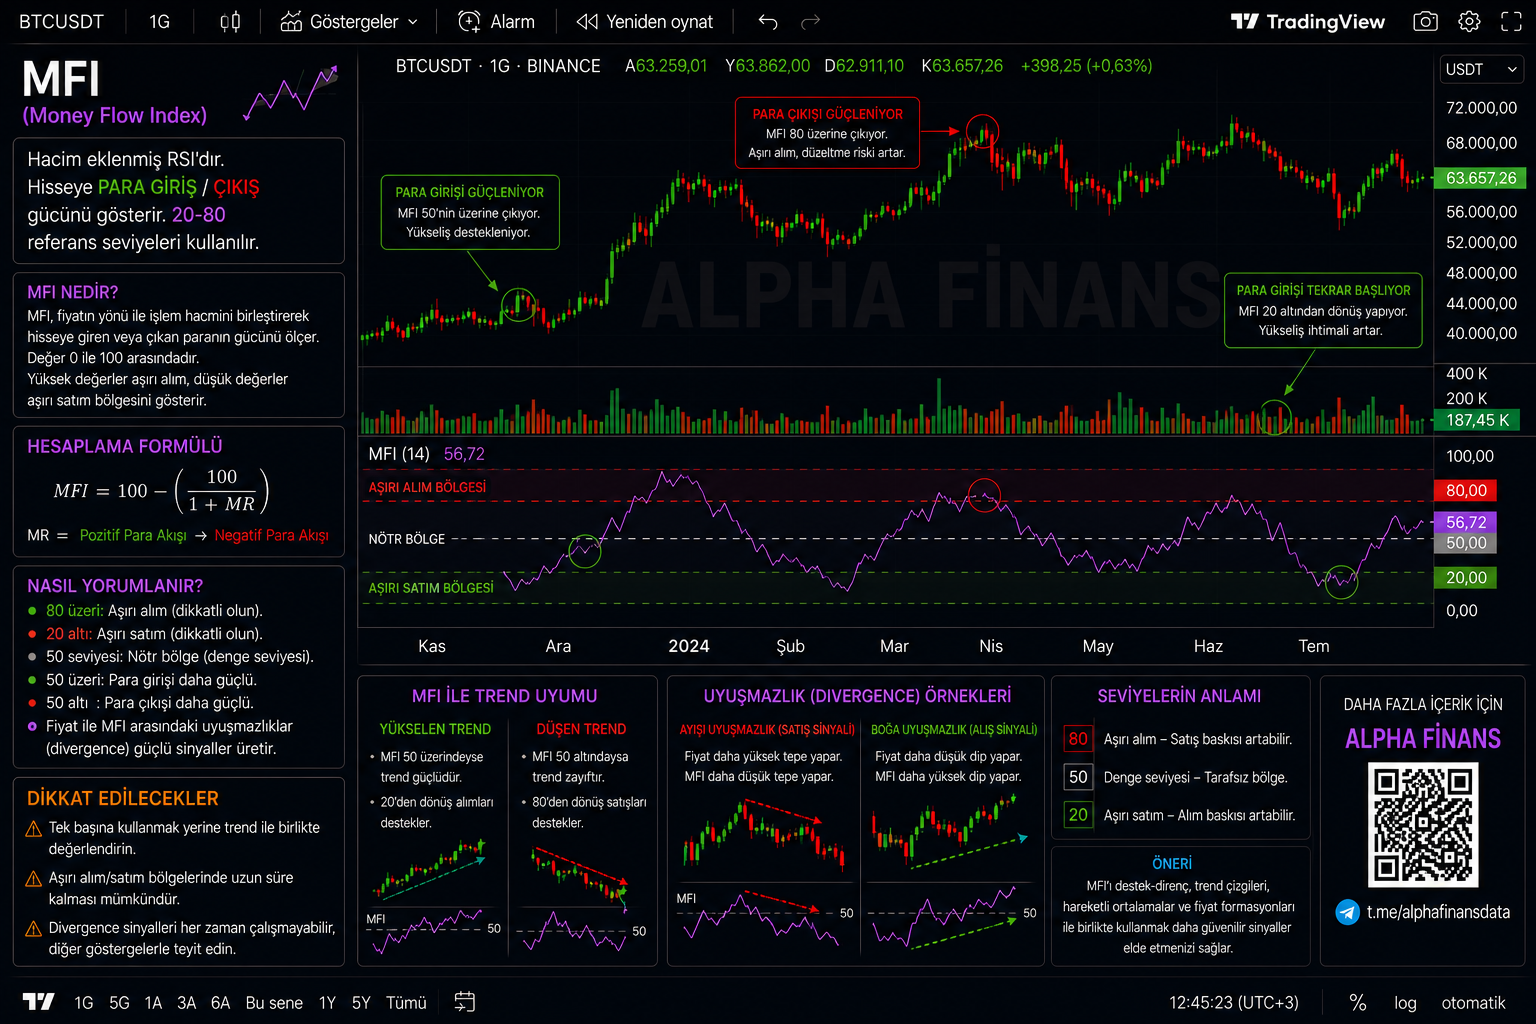Screen dimensions: 1536x1024
Task: Choose the 6A time range
Action: click(x=220, y=1003)
